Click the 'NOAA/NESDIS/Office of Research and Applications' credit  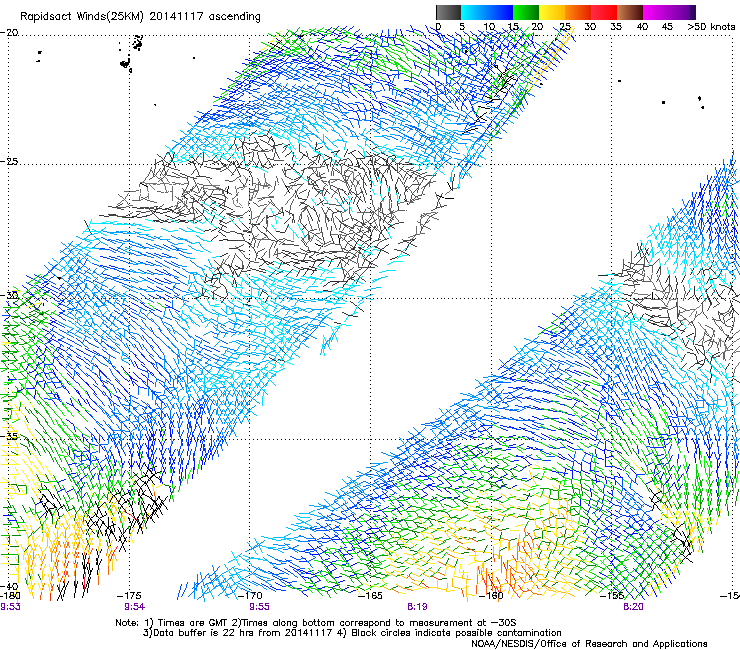tap(589, 644)
